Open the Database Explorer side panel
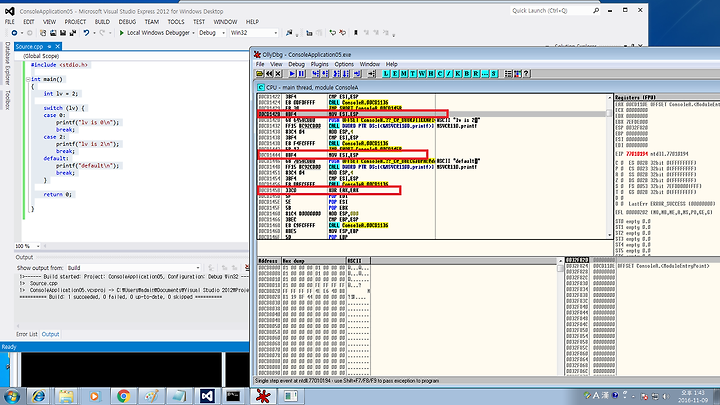 7,63
